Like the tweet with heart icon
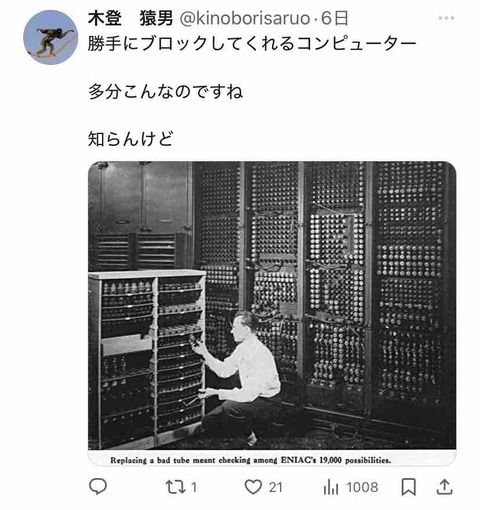 click(253, 487)
